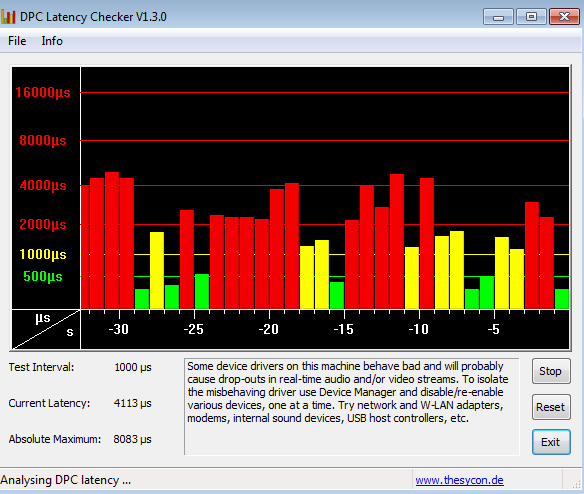Image resolution: width=584 pixels, height=494 pixels.
Task: Click the -5 second time axis marker
Action: (x=493, y=329)
